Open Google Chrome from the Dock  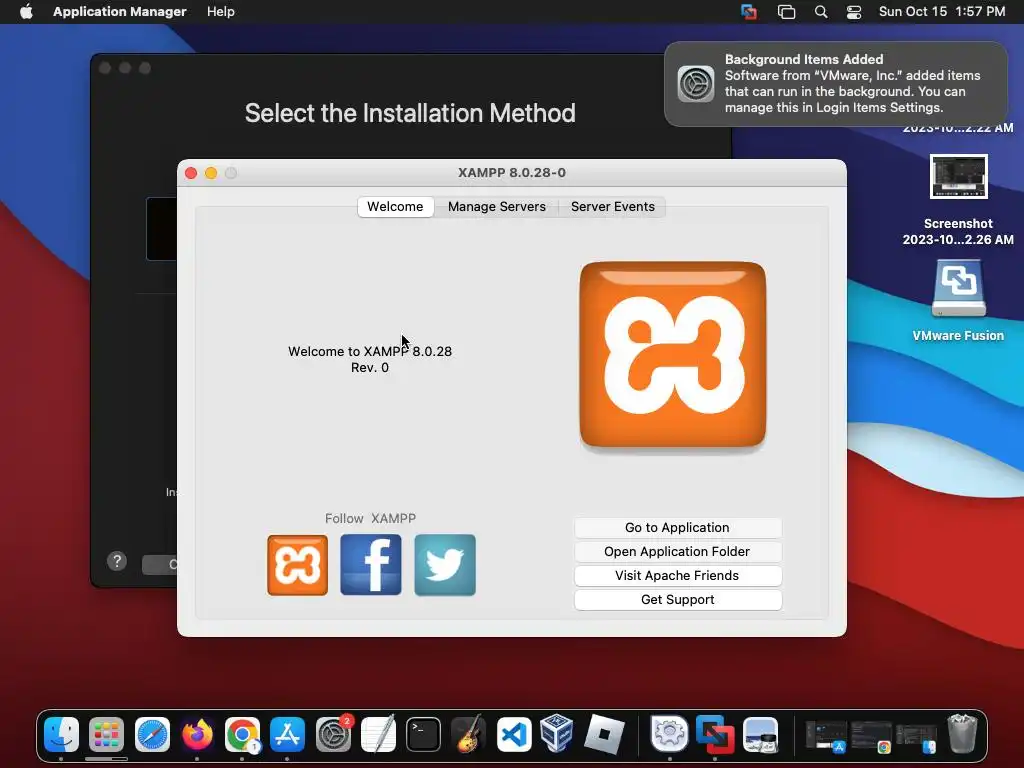click(x=242, y=735)
